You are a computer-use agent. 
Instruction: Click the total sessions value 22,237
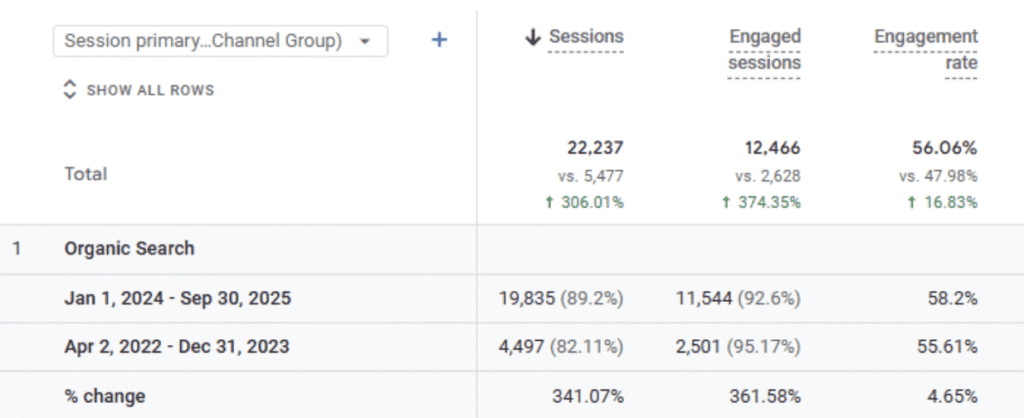click(595, 148)
